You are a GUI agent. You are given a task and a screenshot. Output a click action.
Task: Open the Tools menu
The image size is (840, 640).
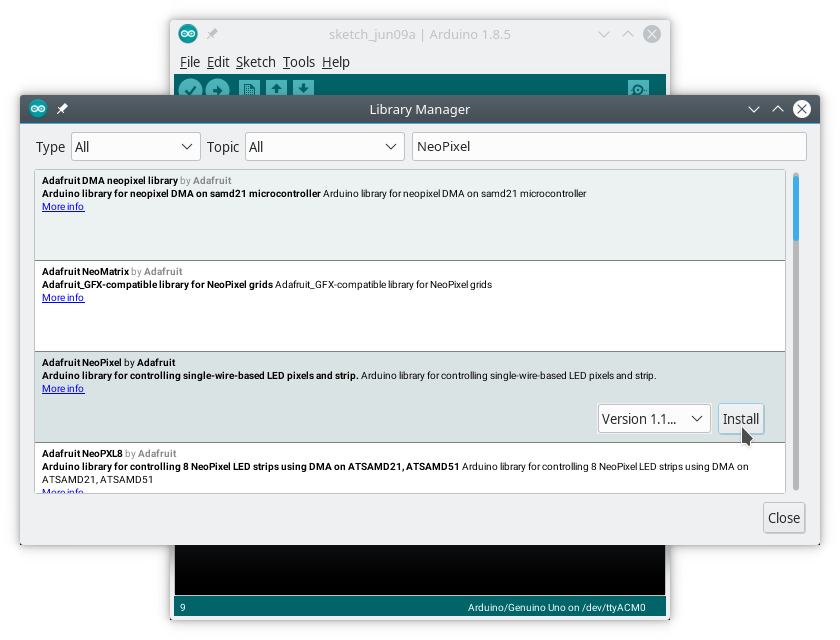(x=299, y=62)
